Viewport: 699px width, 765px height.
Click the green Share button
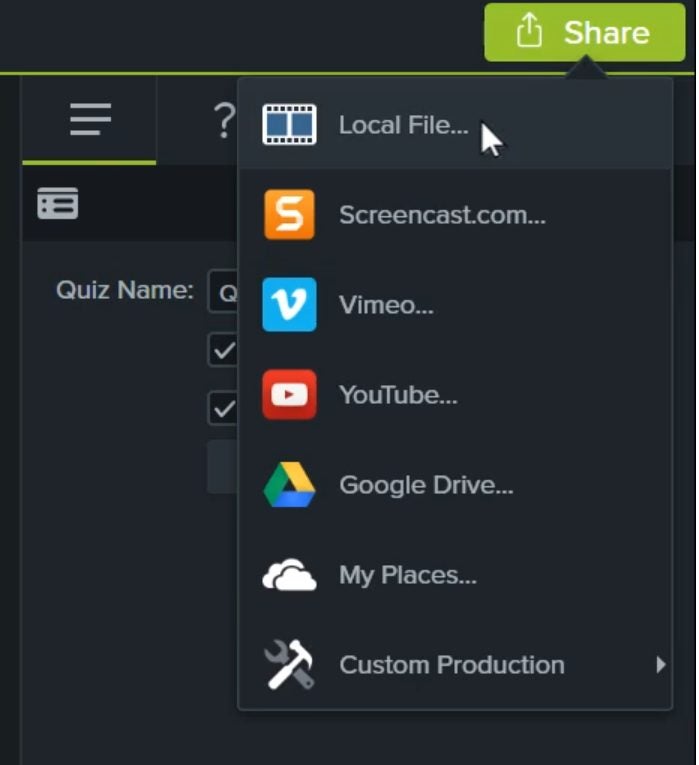[x=584, y=33]
